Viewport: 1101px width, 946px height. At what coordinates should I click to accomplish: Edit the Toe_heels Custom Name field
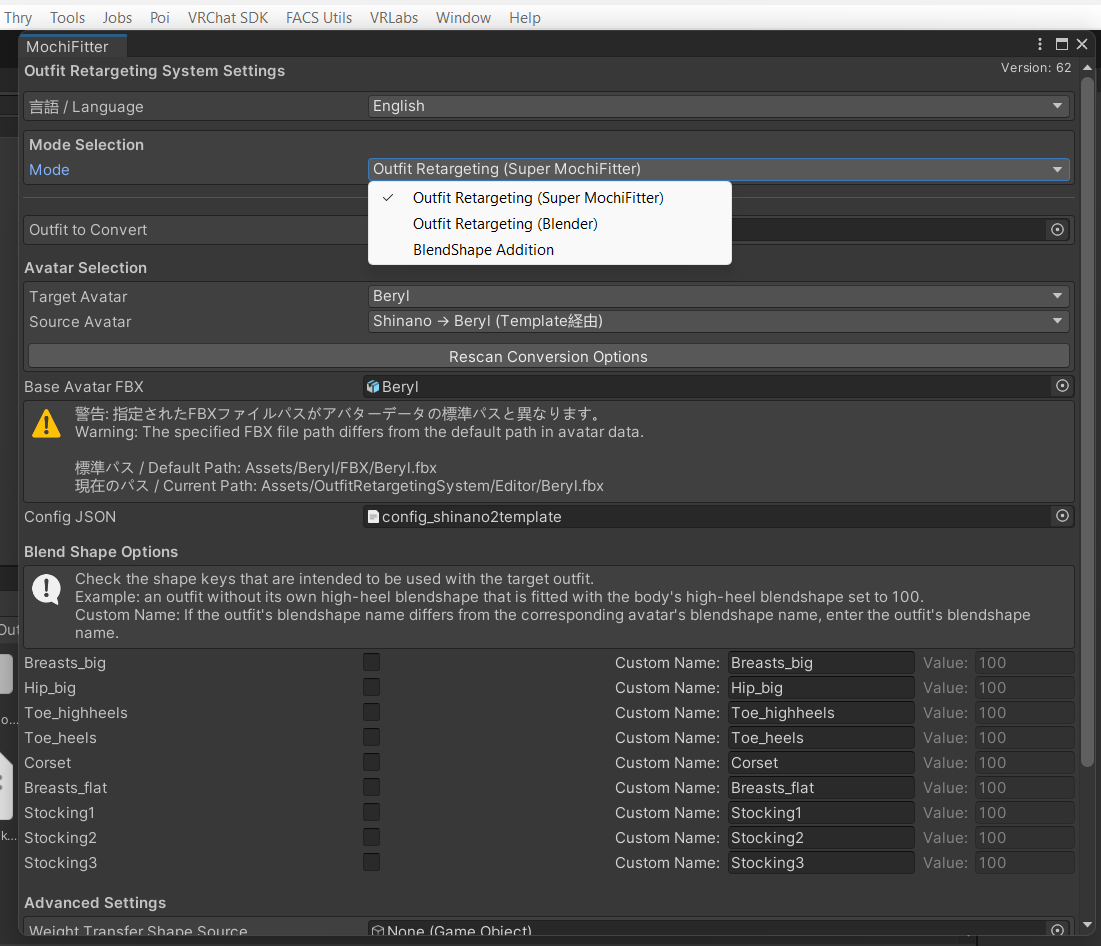(x=821, y=737)
